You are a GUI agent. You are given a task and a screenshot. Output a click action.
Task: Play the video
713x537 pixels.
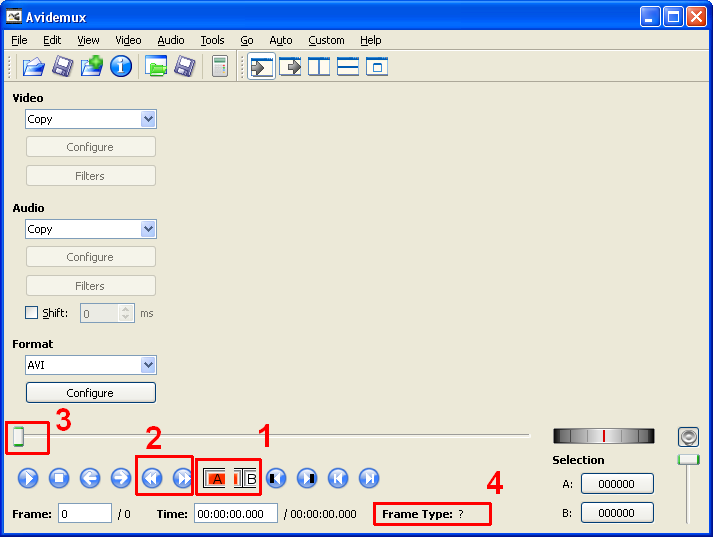click(28, 478)
